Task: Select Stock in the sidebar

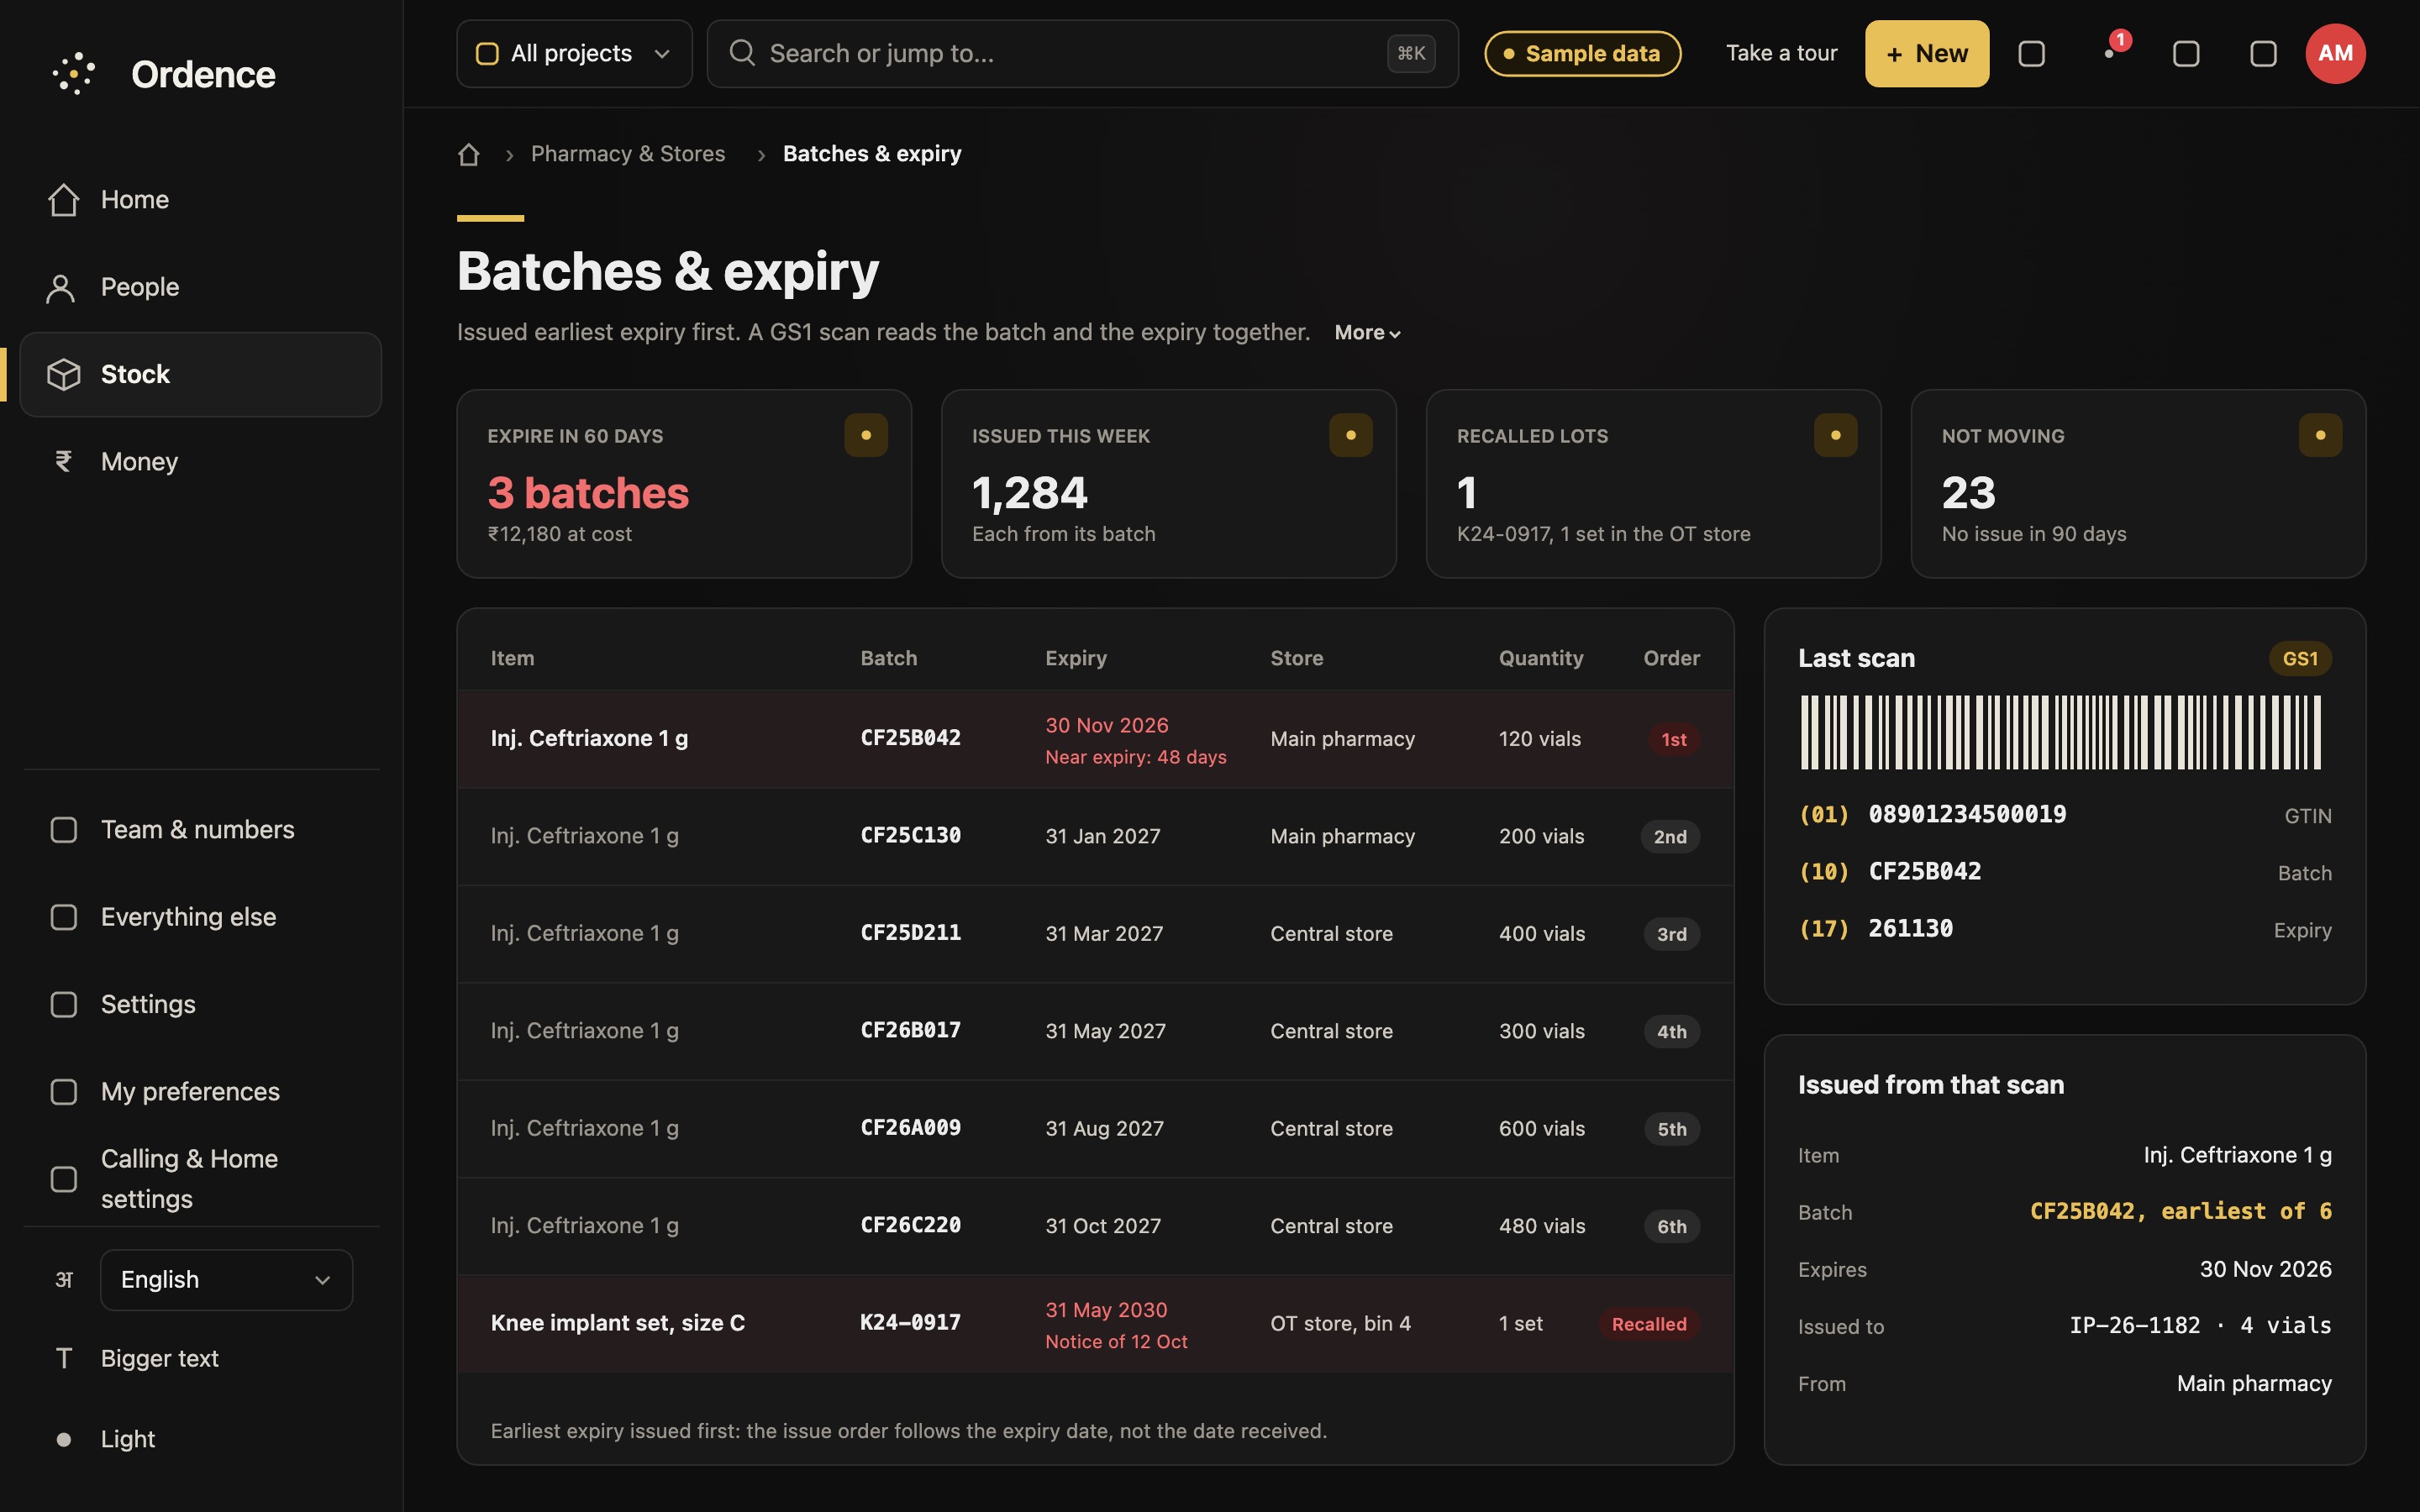Action: 200,374
